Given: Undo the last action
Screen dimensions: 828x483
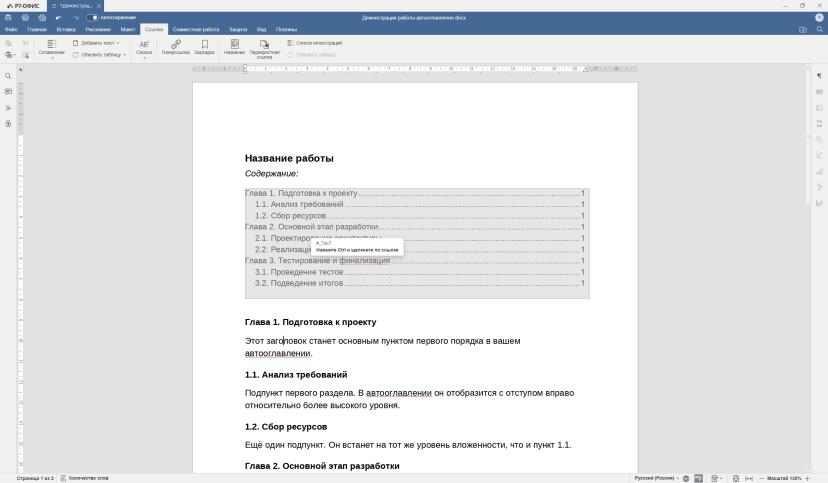Looking at the screenshot, I should click(x=59, y=17).
